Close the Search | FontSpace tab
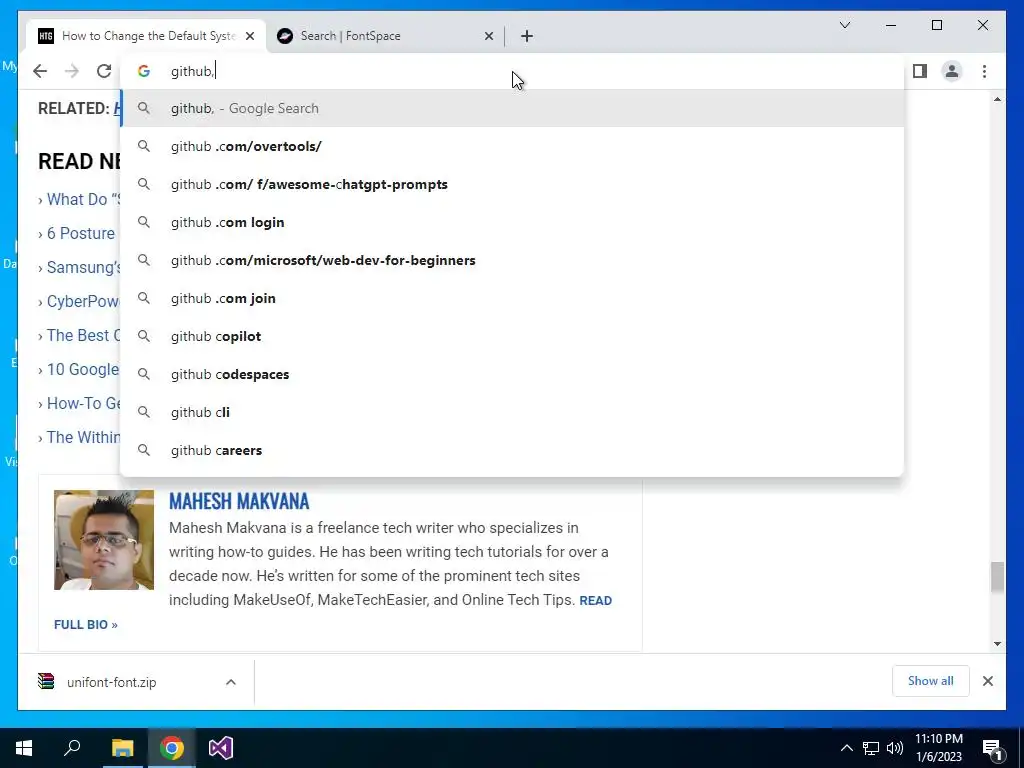Viewport: 1024px width, 768px height. pyautogui.click(x=488, y=36)
